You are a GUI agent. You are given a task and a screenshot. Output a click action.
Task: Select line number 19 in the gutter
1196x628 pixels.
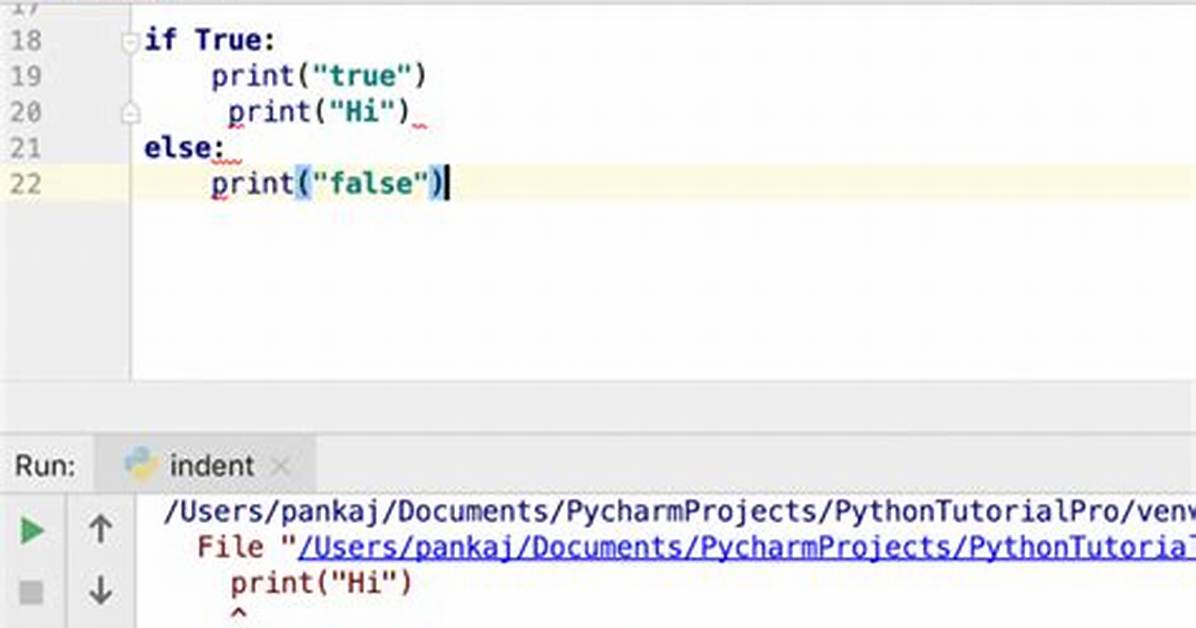(26, 76)
